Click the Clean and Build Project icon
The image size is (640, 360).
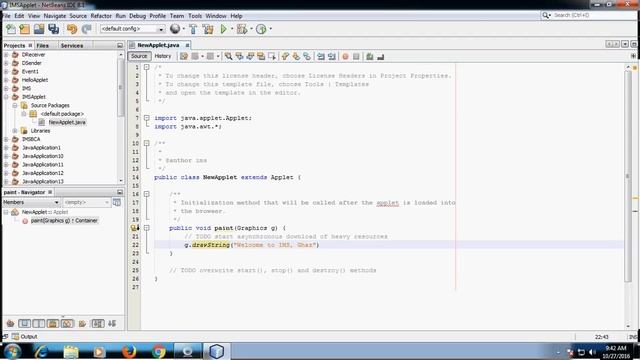[208, 29]
